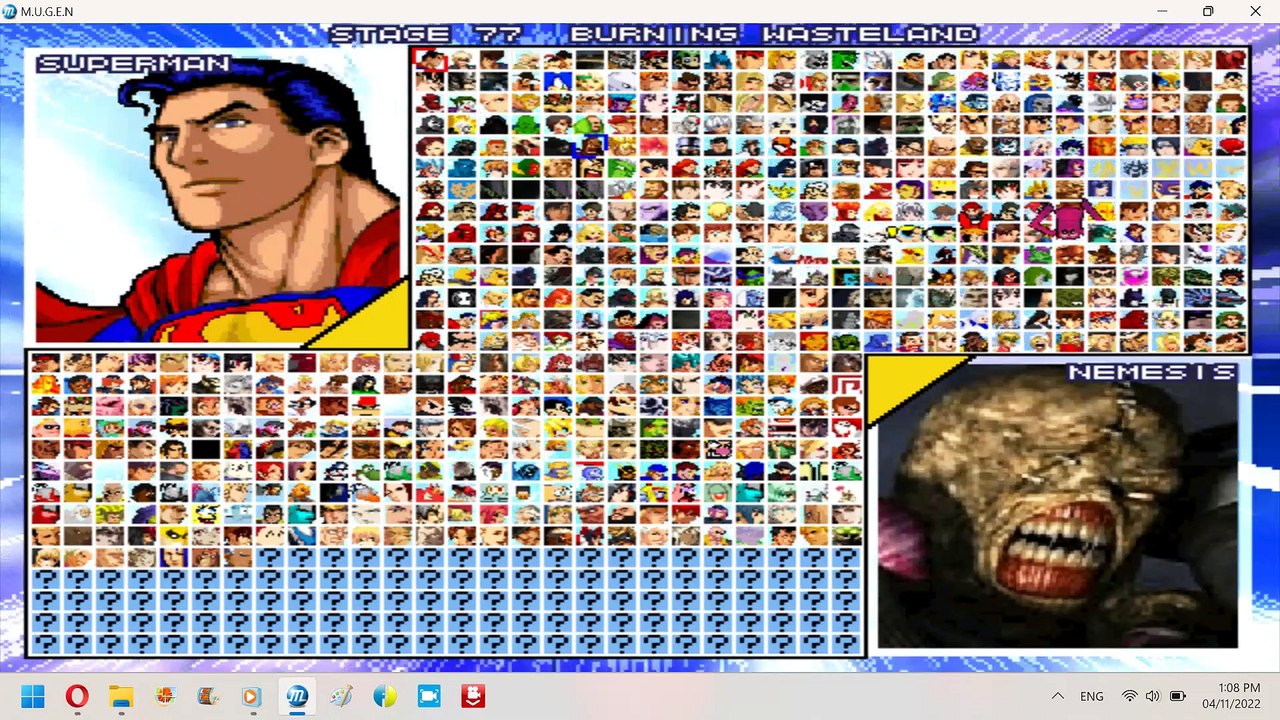Open the red screen recorder taskbar app
This screenshot has width=1280, height=720.
pos(473,696)
